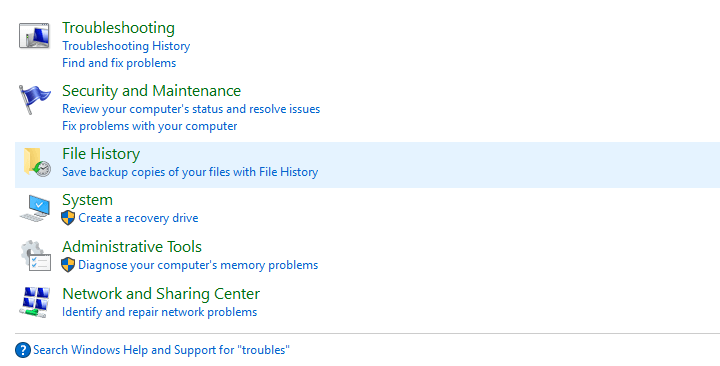The image size is (720, 366).
Task: Open the File History heading
Action: tap(101, 153)
